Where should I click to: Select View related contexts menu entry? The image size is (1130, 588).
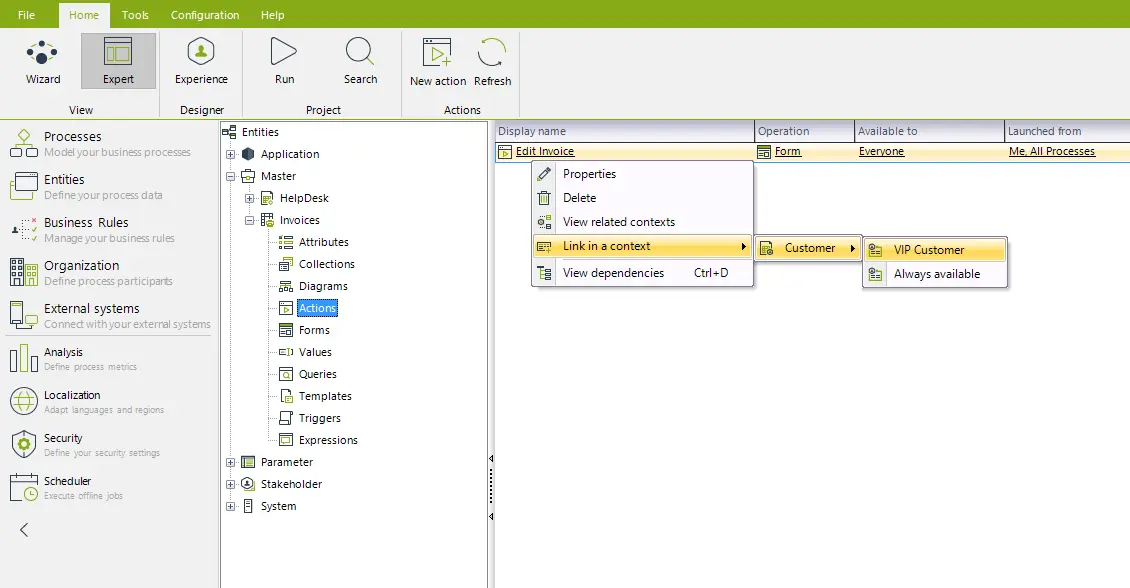pyautogui.click(x=643, y=222)
